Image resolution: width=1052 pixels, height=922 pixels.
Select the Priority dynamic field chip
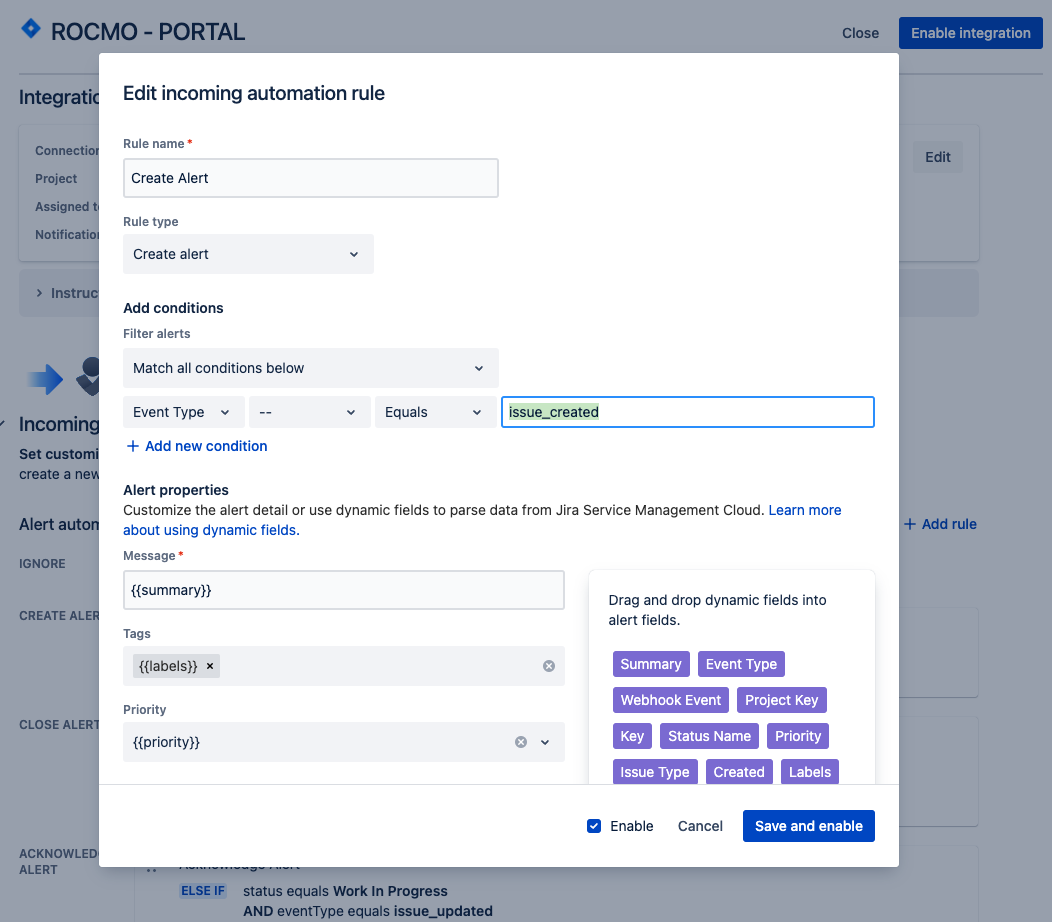pyautogui.click(x=798, y=736)
